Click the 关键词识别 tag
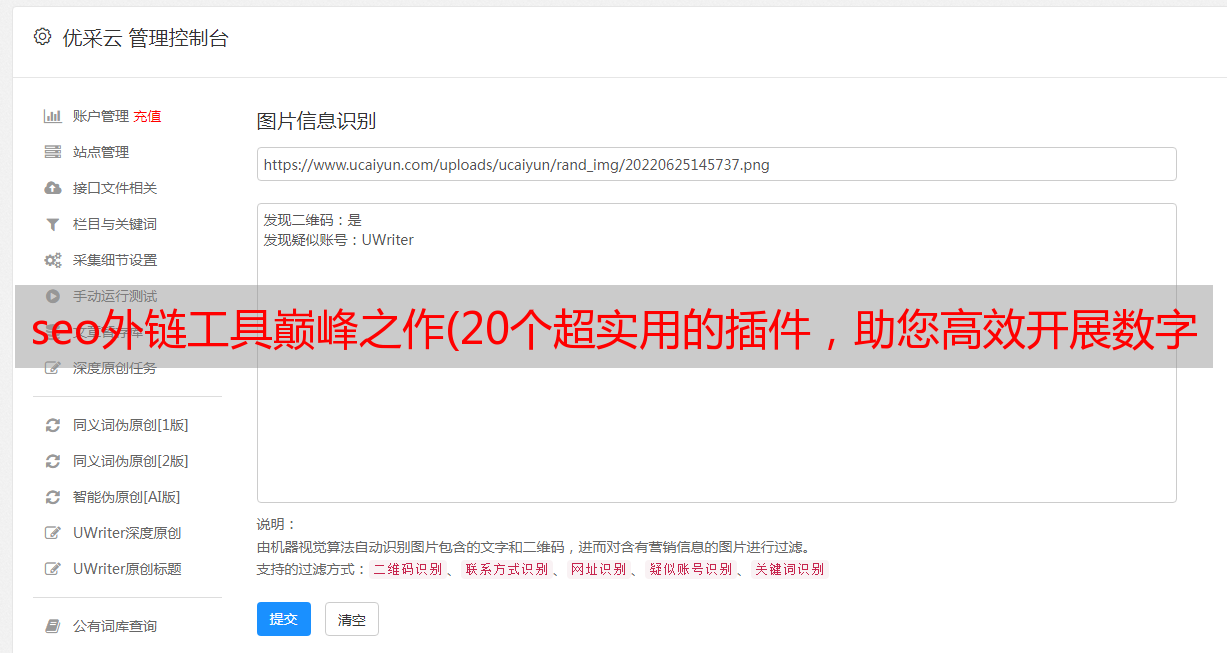 pyautogui.click(x=789, y=569)
